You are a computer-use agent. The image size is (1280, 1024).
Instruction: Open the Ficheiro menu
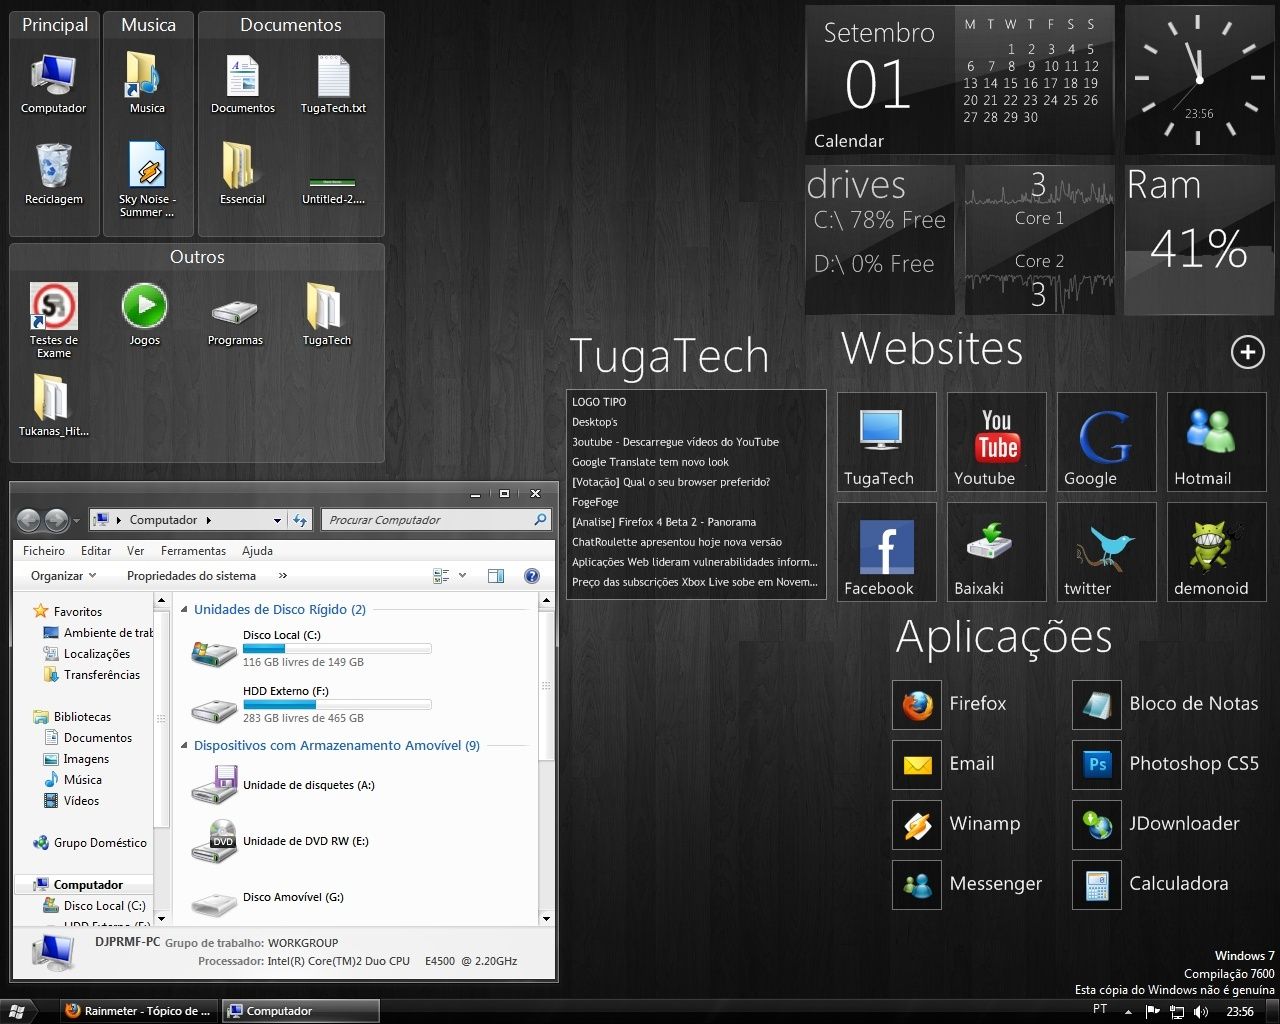(44, 551)
